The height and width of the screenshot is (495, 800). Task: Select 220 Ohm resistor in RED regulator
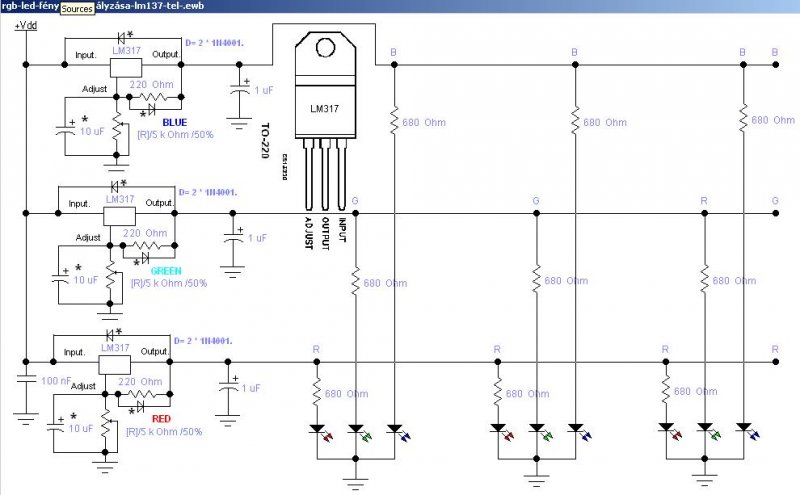coord(144,394)
